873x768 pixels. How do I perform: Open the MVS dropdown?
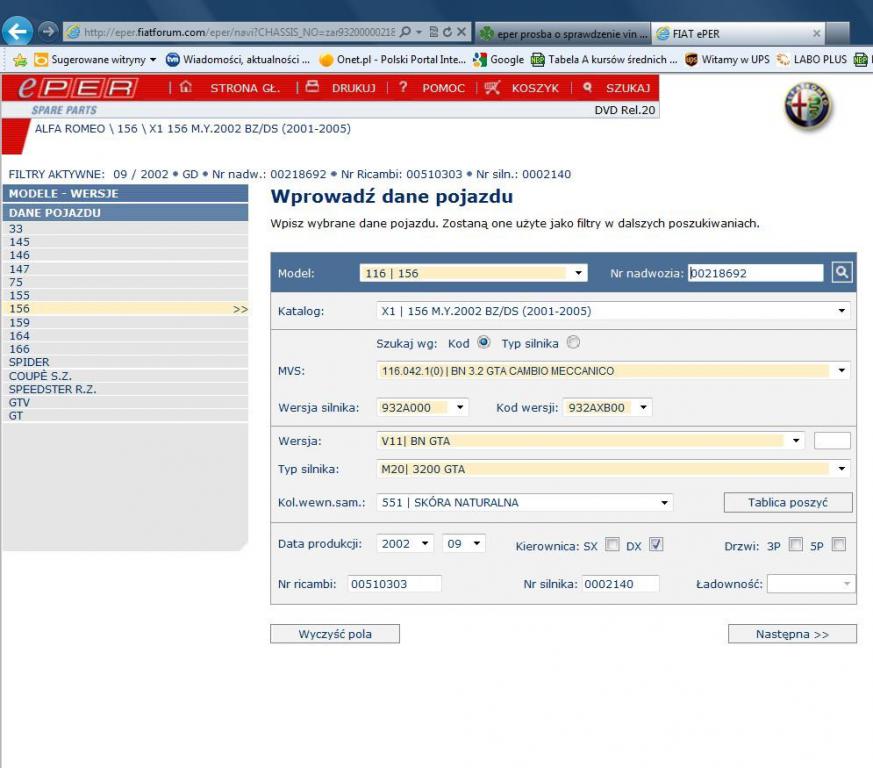point(613,371)
